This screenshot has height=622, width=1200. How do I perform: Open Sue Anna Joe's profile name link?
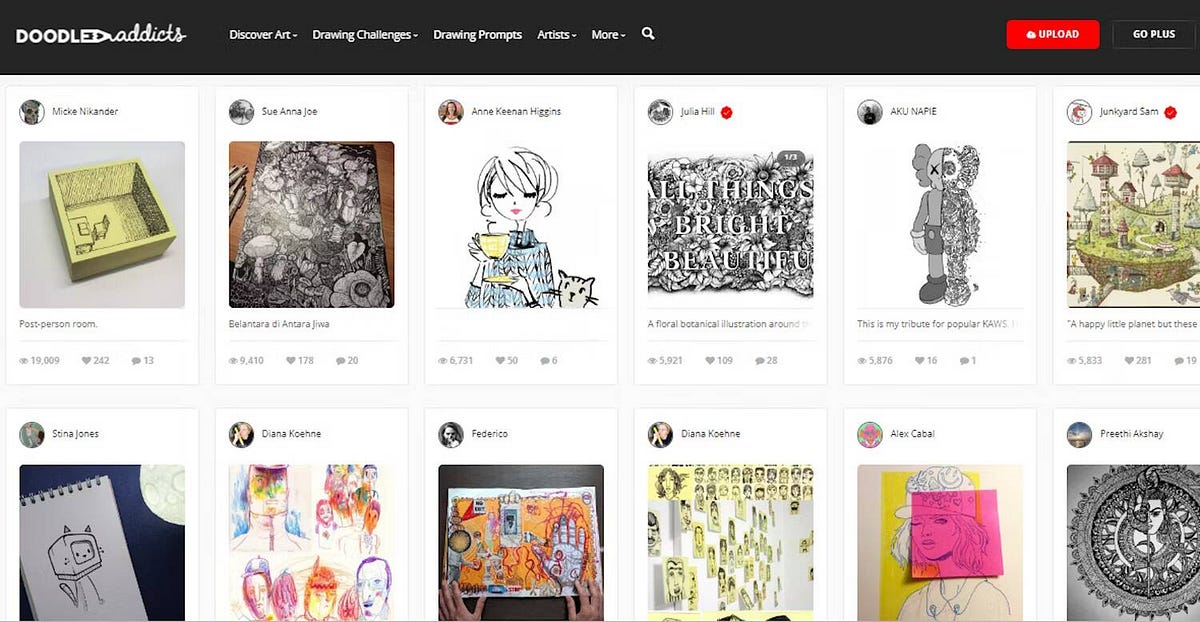(289, 112)
